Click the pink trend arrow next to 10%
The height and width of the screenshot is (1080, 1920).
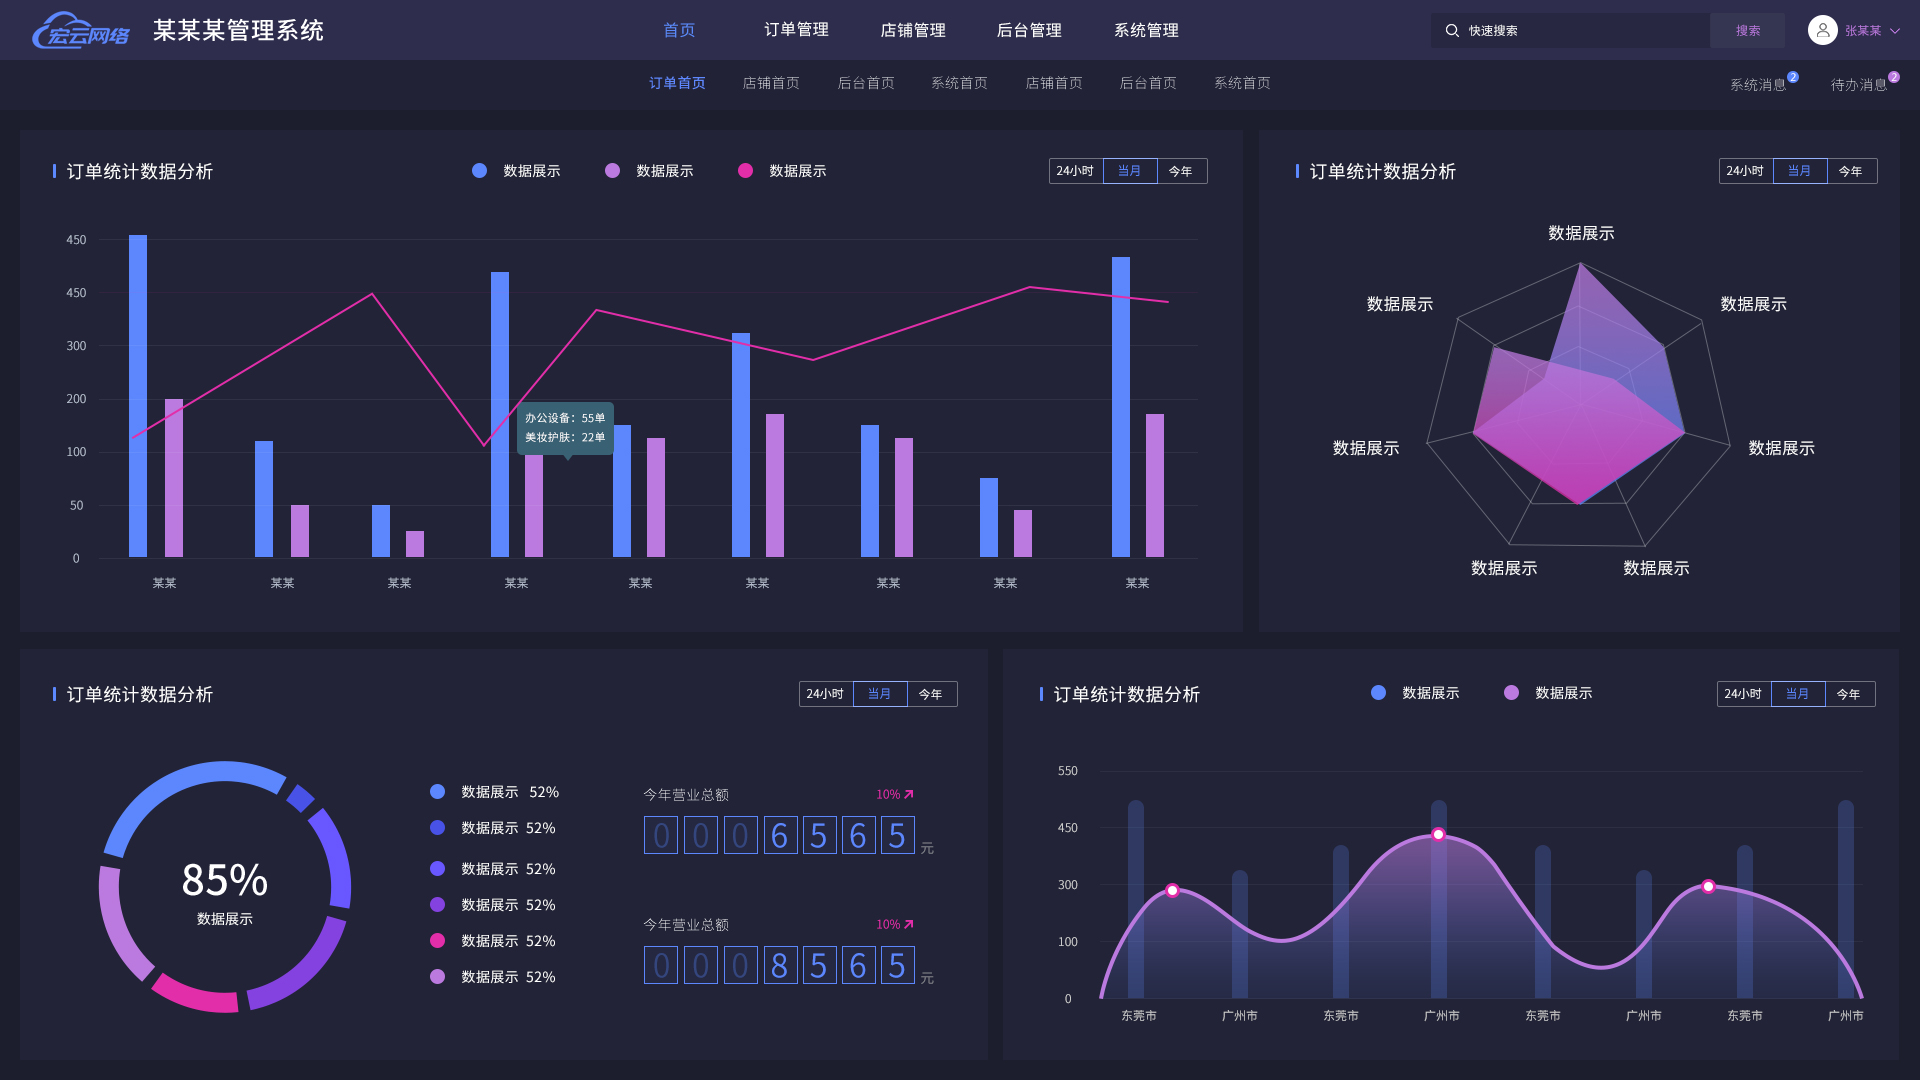(x=908, y=793)
